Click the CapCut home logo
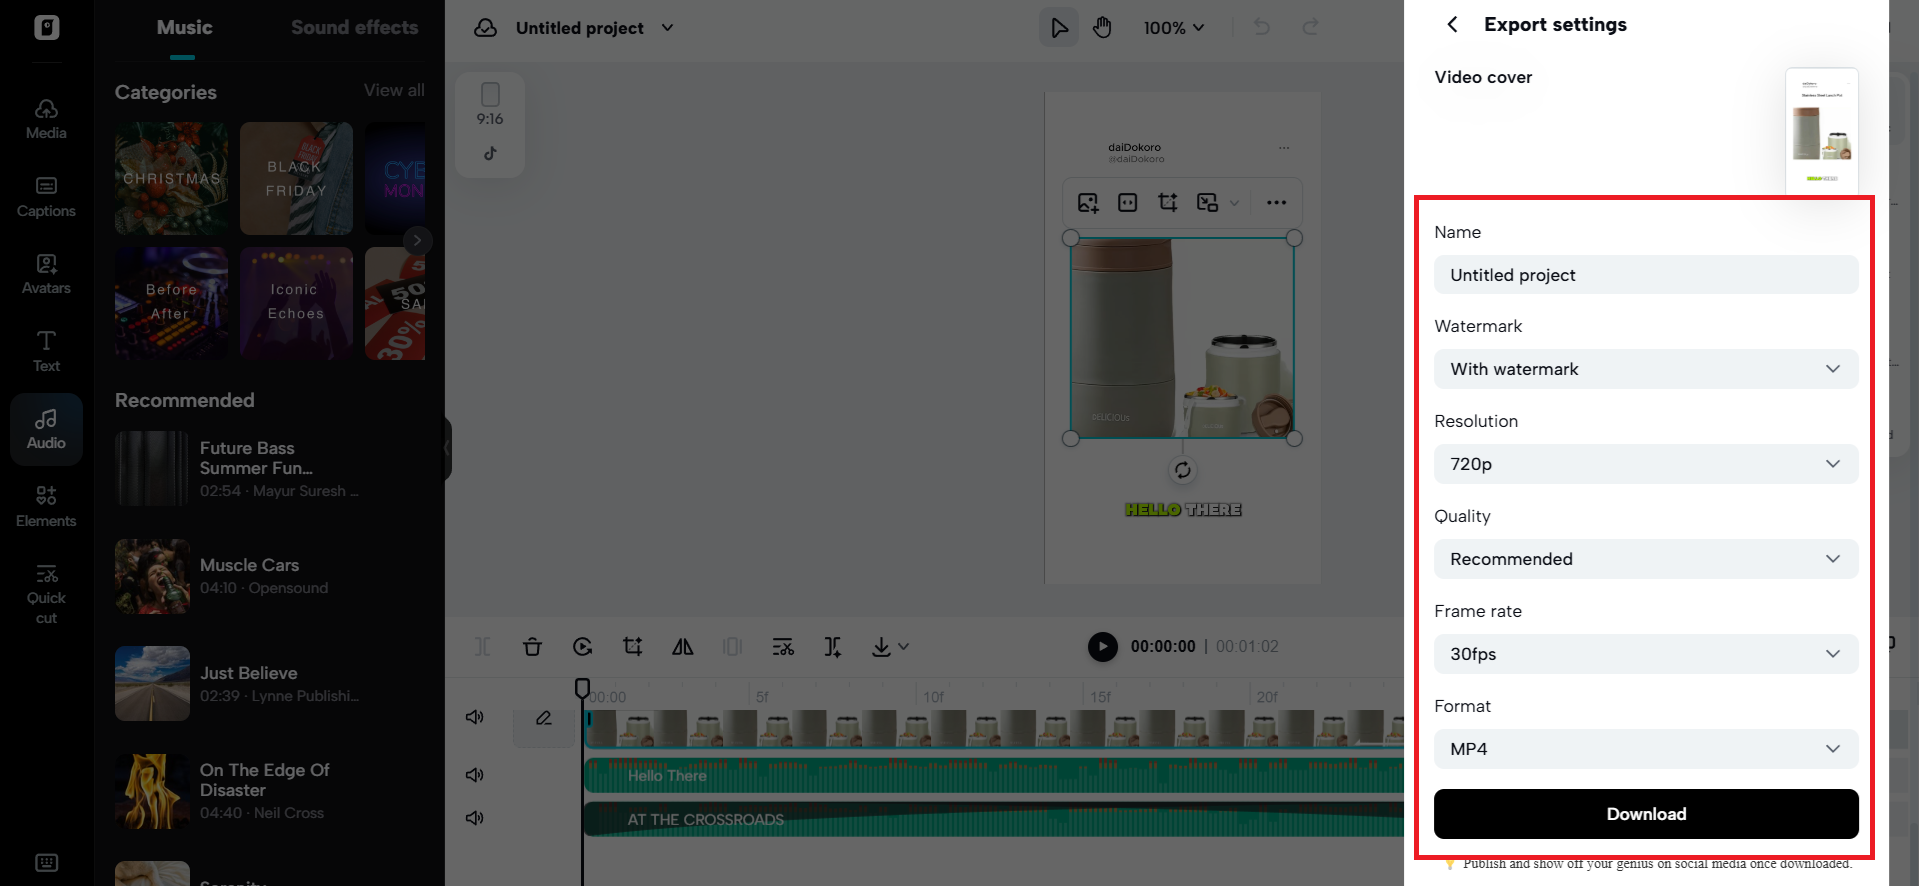Viewport: 1919px width, 886px height. click(46, 27)
